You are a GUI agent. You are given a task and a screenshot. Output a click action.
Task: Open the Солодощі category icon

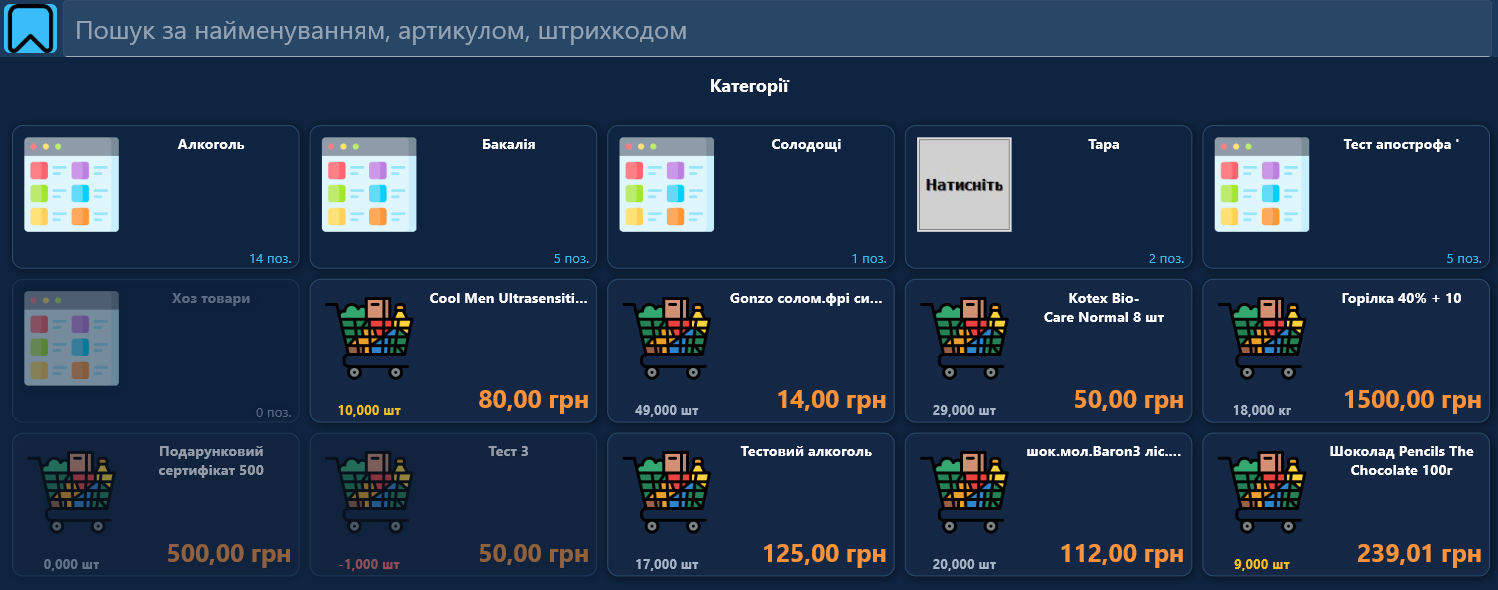(x=667, y=185)
